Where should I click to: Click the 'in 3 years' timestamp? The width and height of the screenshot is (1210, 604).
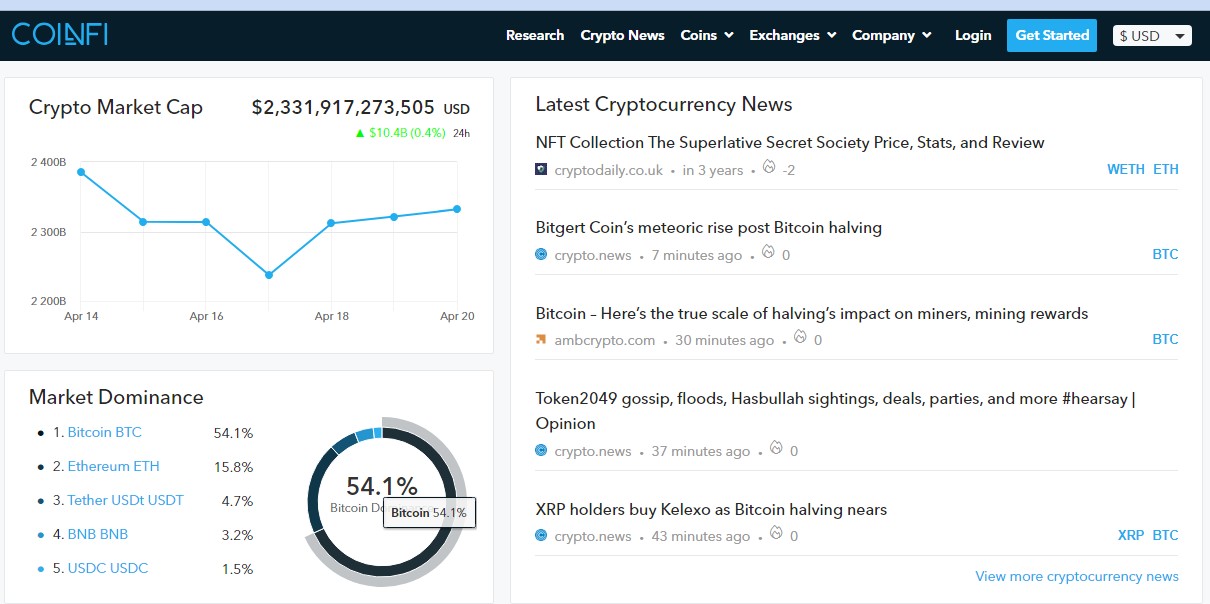[x=713, y=170]
